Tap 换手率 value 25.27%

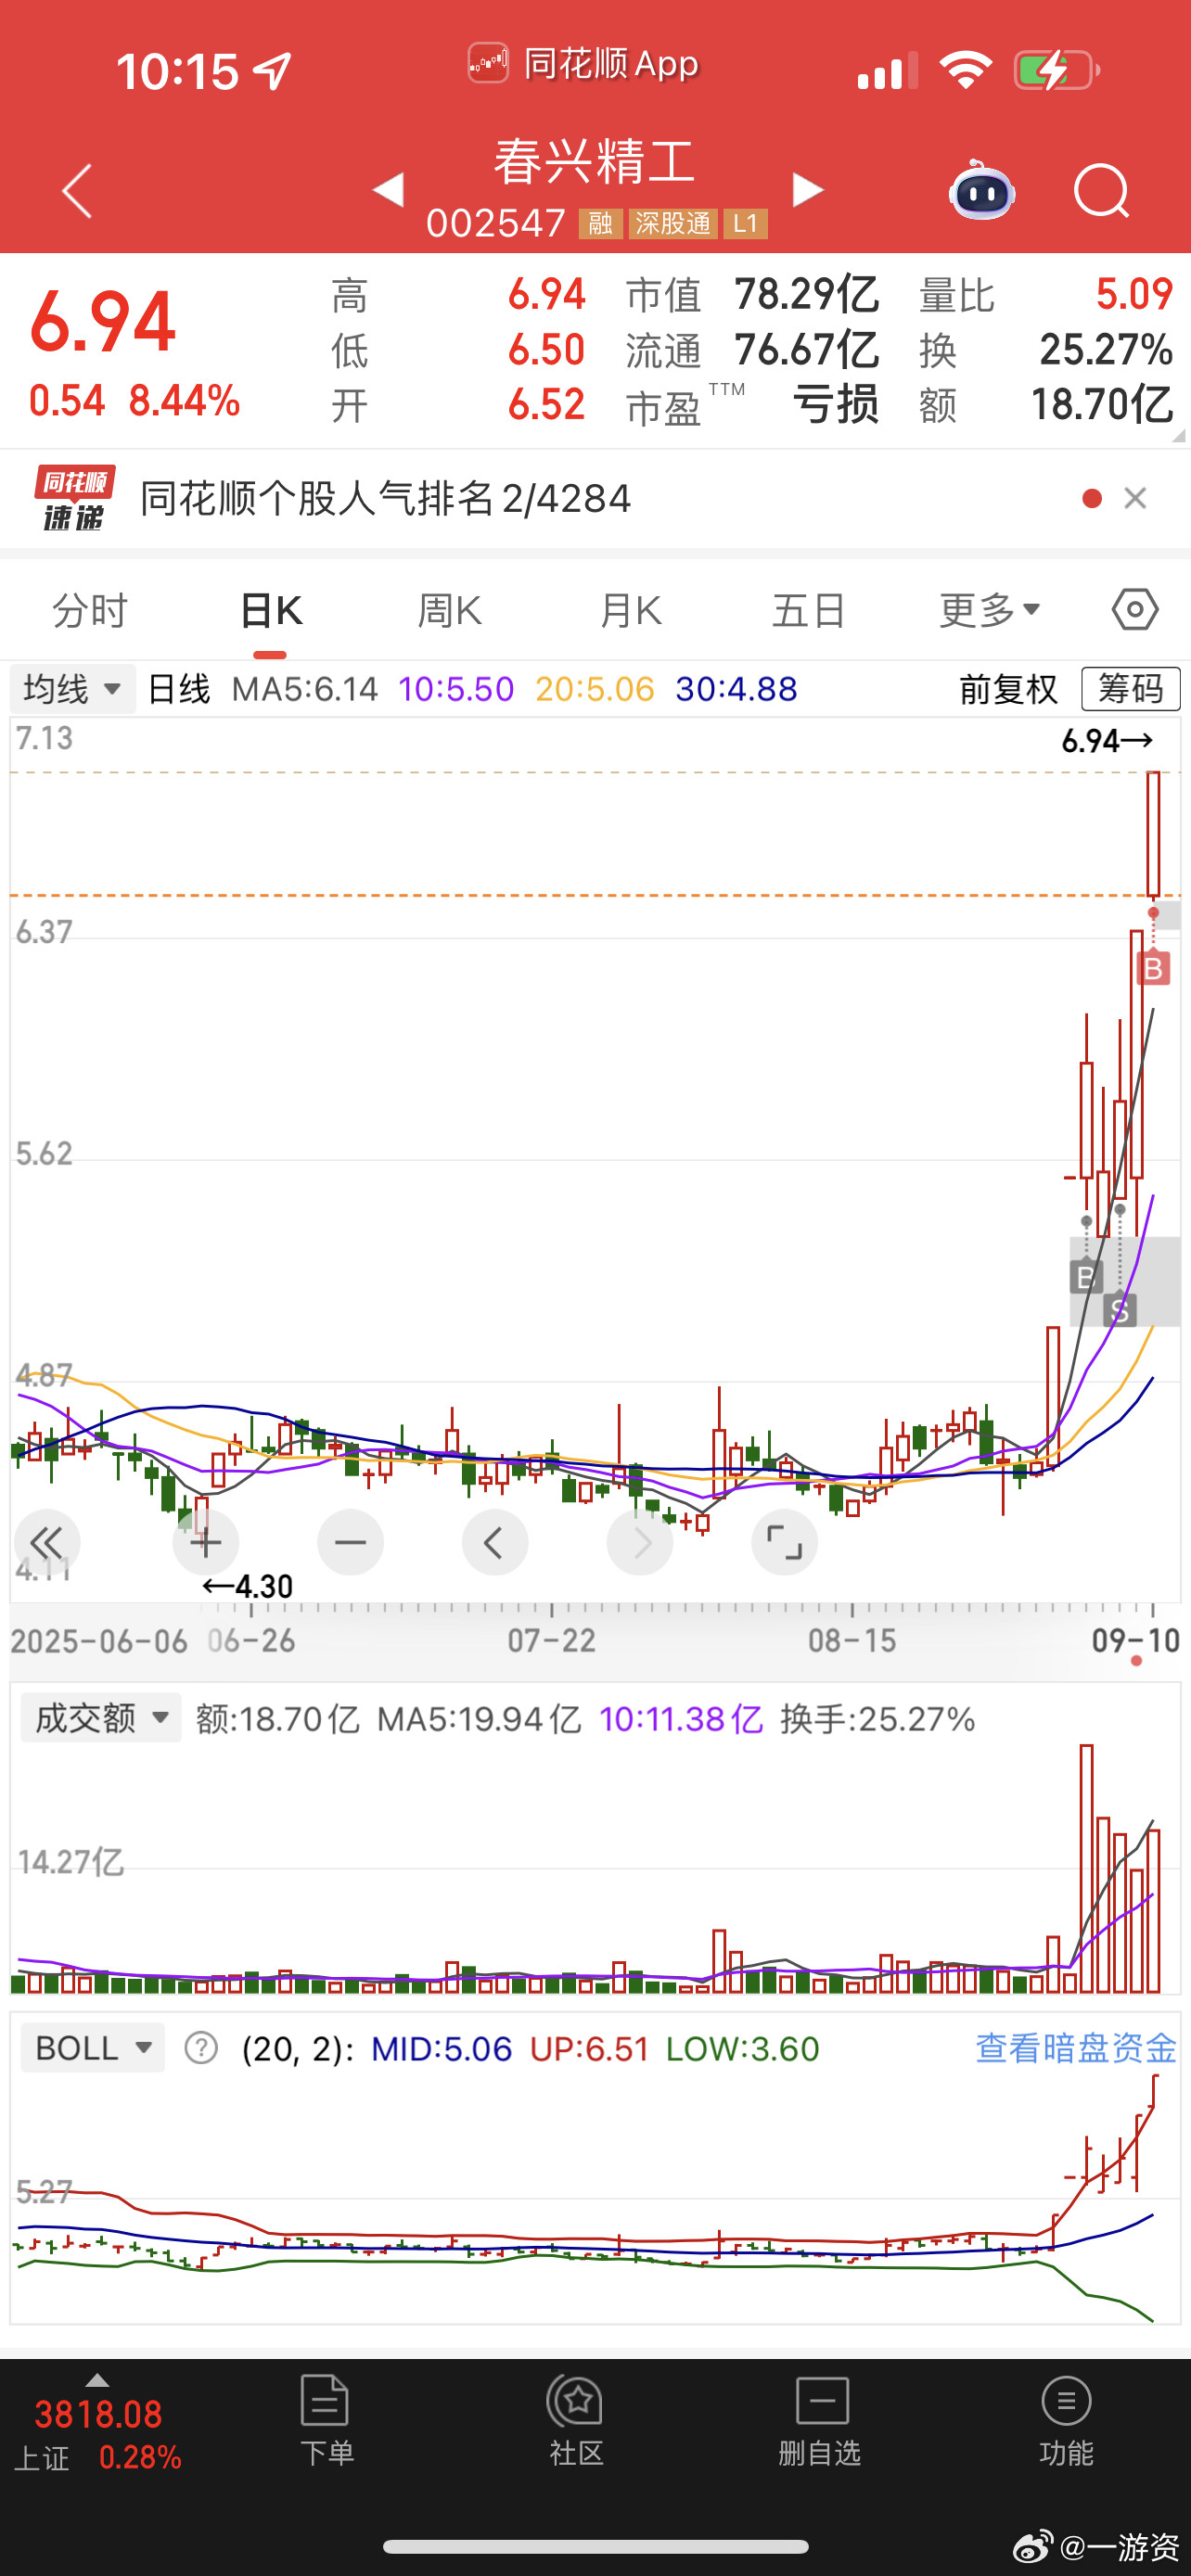click(x=1105, y=349)
